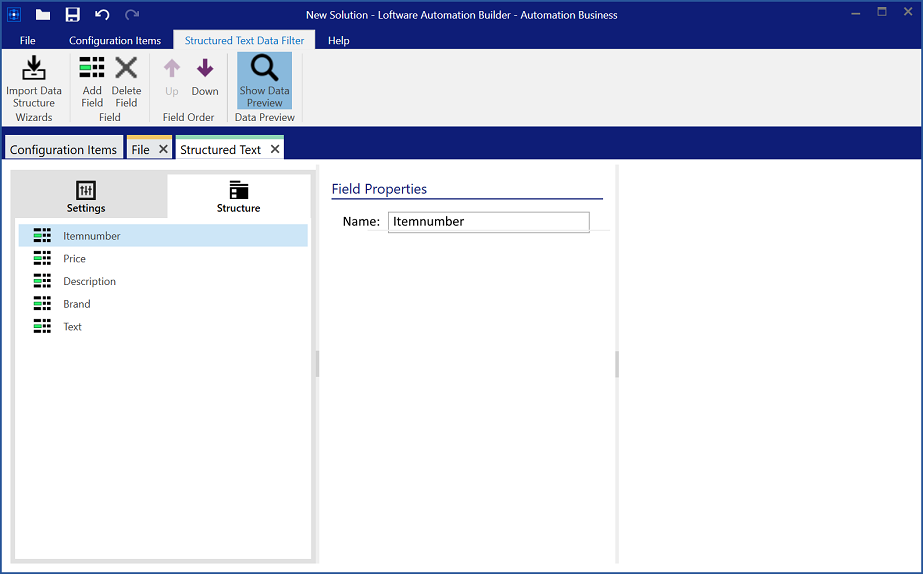The width and height of the screenshot is (923, 574).
Task: Open the Configuration Items ribbon tab
Action: click(x=115, y=41)
